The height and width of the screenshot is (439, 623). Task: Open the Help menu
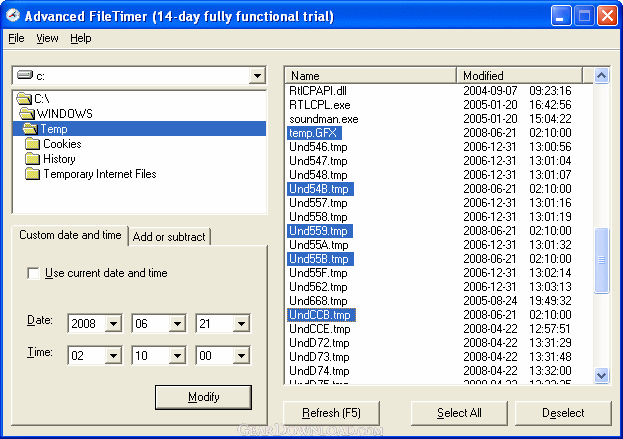pyautogui.click(x=81, y=38)
